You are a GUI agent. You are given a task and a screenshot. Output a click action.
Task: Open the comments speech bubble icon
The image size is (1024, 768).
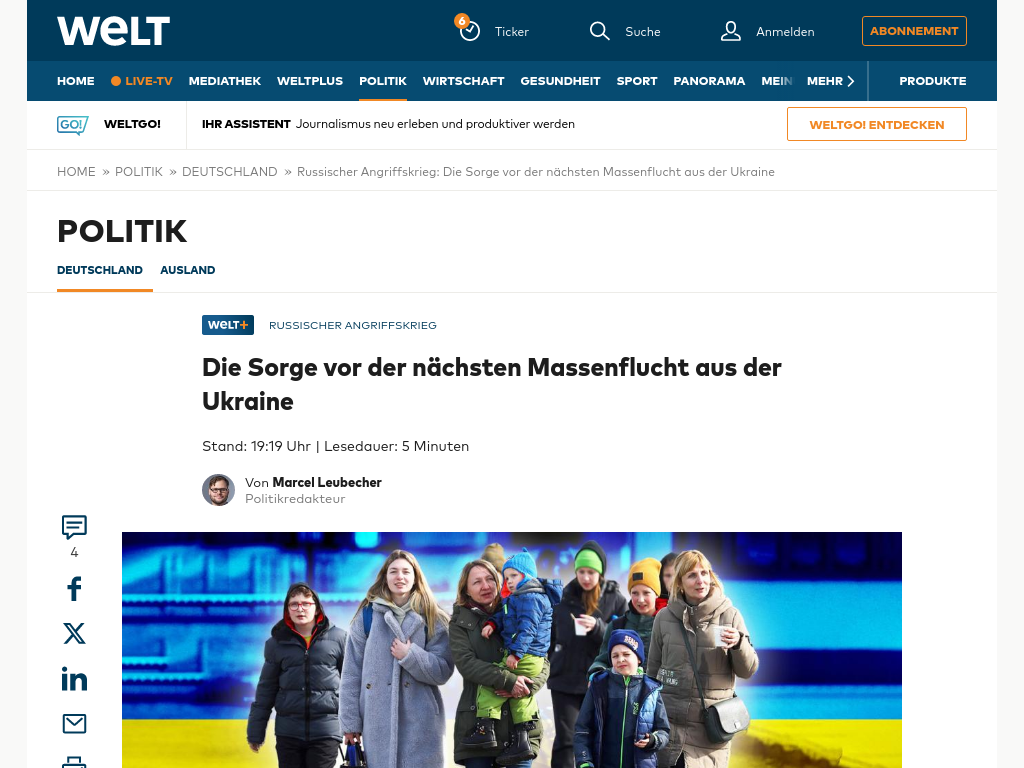(74, 527)
